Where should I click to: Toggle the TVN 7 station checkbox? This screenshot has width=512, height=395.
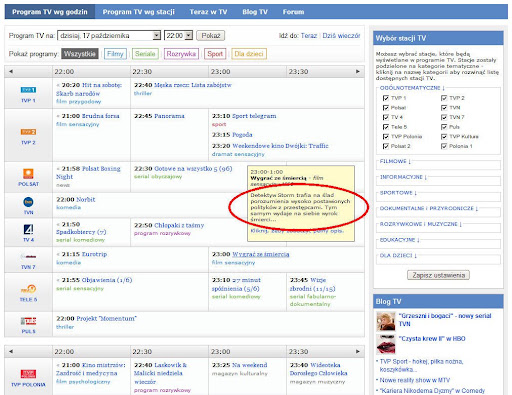tap(444, 117)
